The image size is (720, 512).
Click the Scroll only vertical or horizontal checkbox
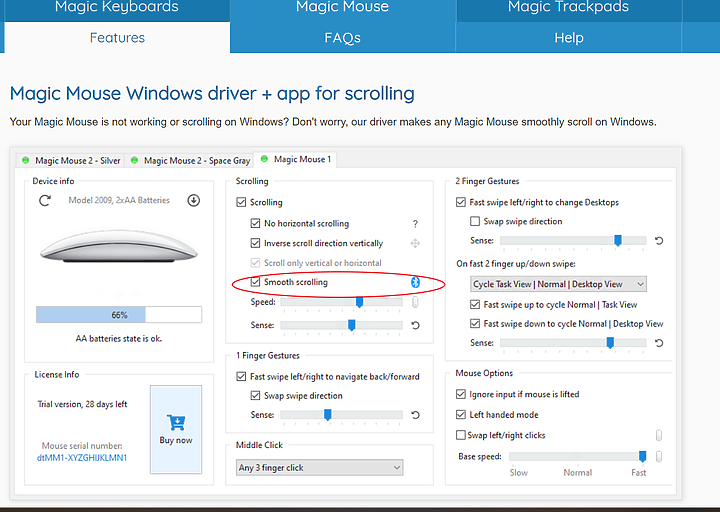tap(255, 263)
